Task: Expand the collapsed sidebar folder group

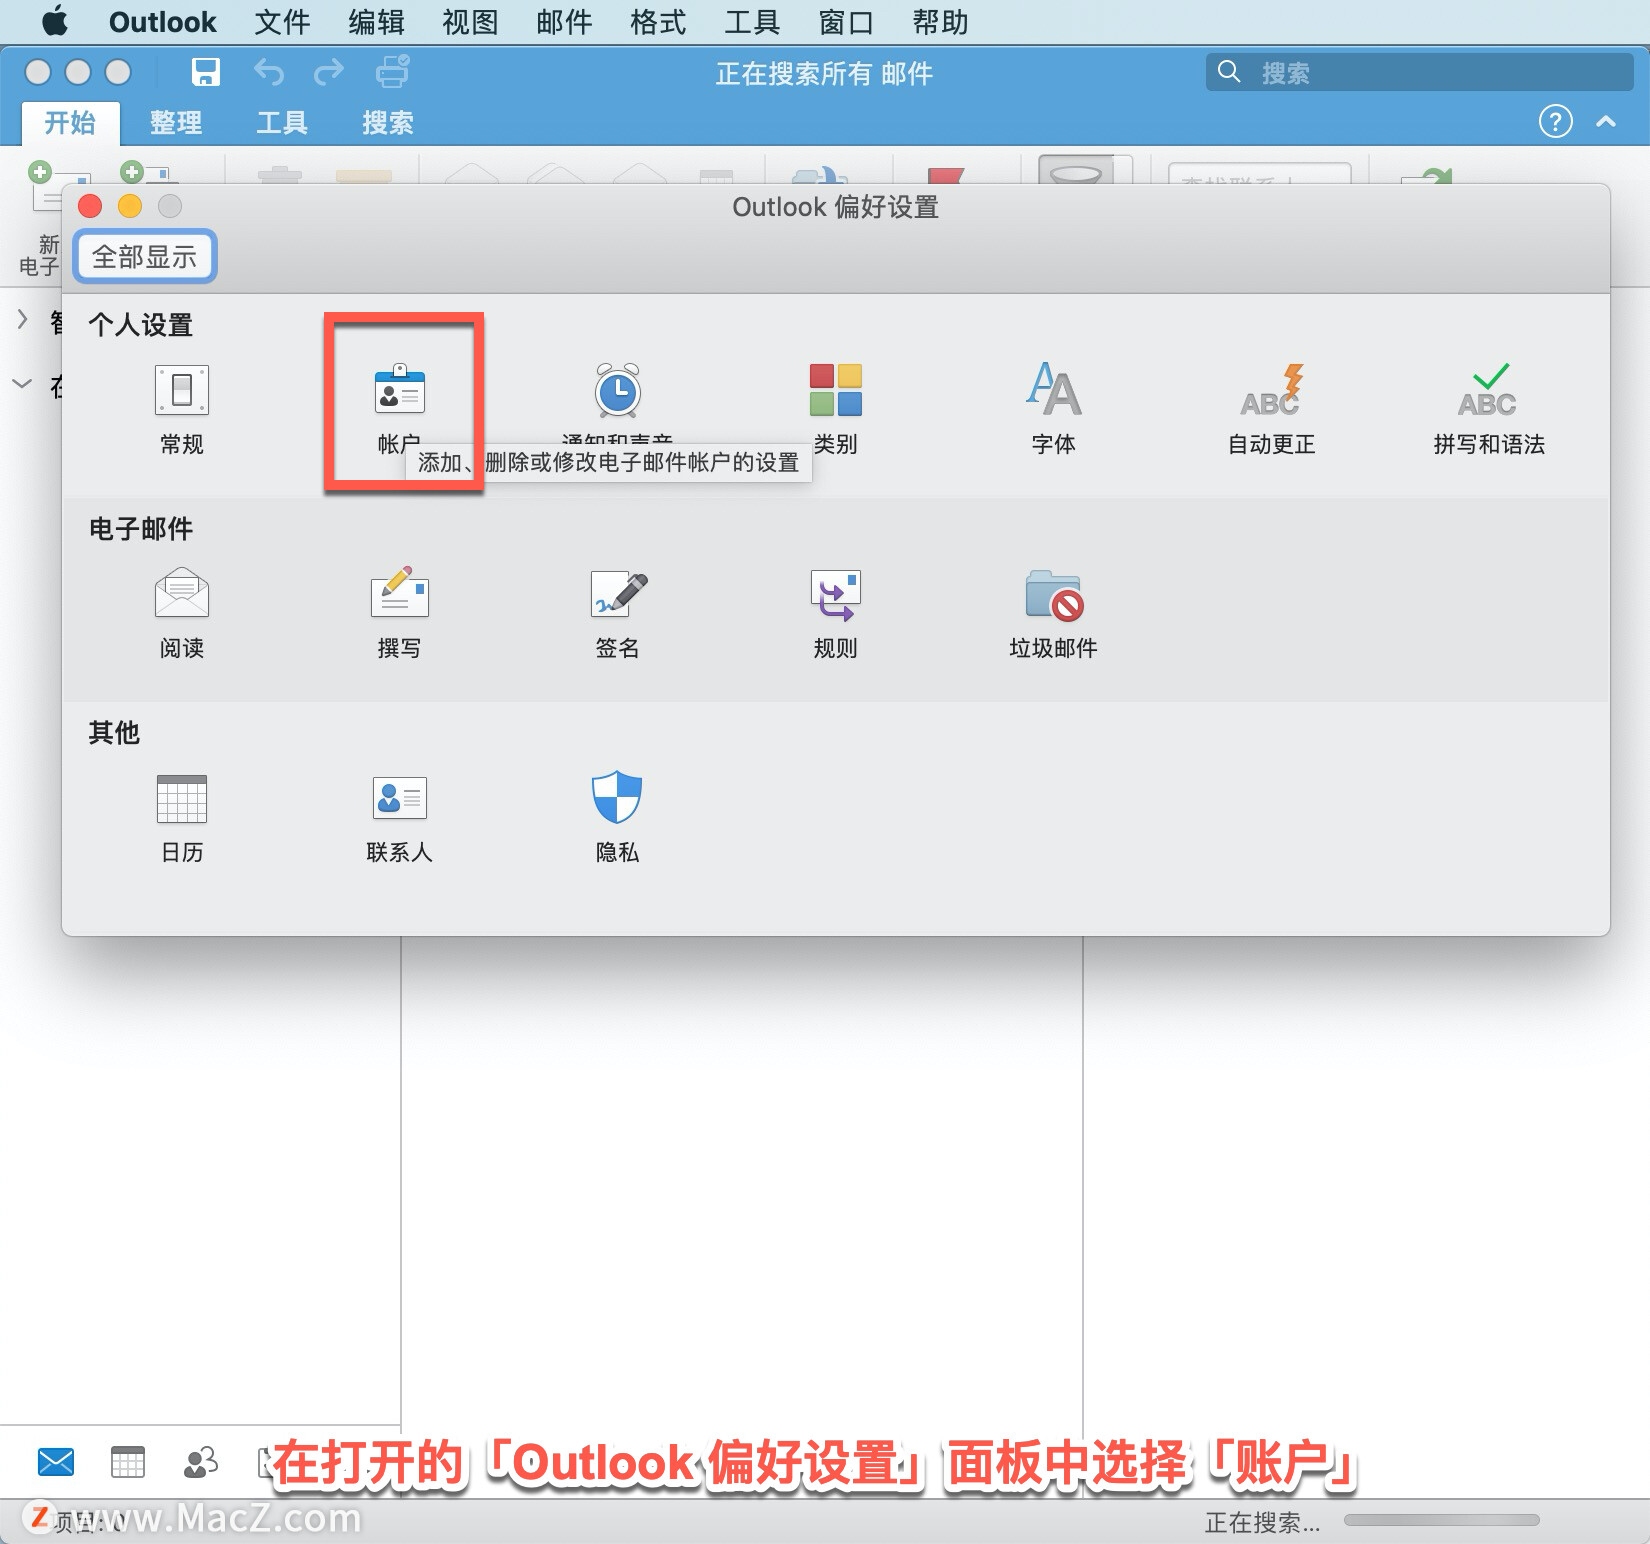Action: [22, 319]
